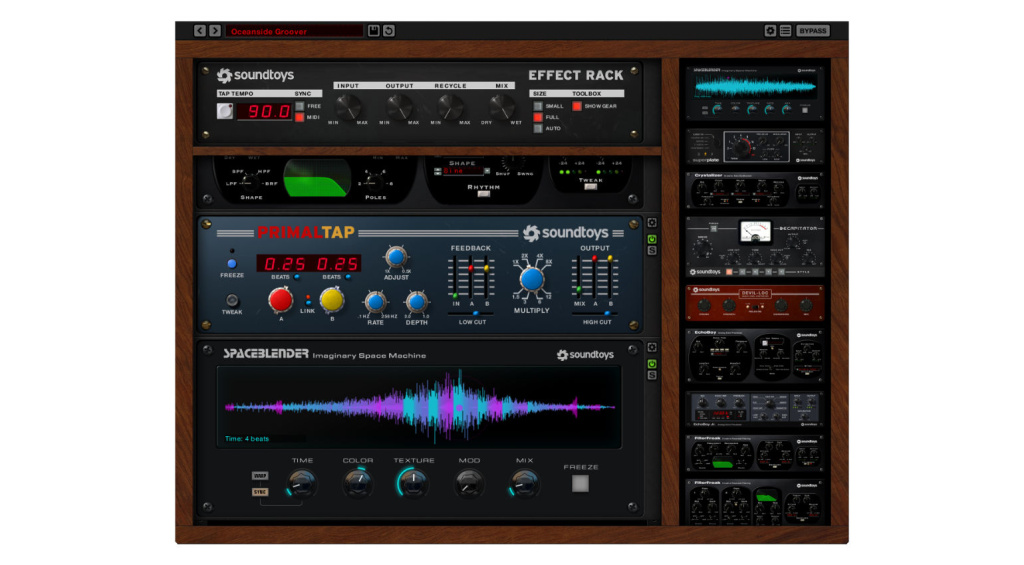The height and width of the screenshot is (565, 1024).
Task: Click the SpaceBlender TEXTURE knob
Action: tap(413, 484)
